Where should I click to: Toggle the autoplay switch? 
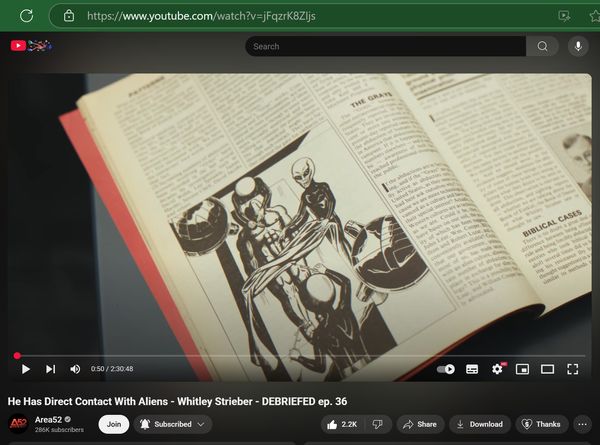click(x=446, y=369)
